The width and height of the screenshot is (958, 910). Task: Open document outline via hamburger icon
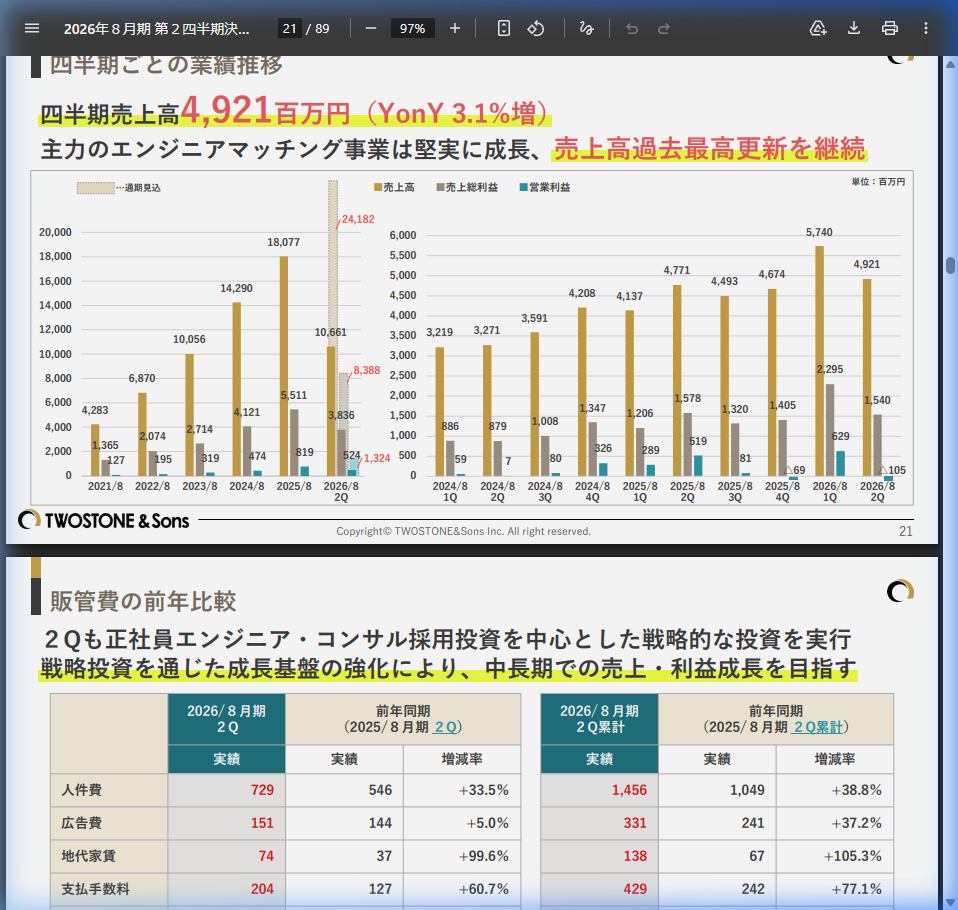pyautogui.click(x=33, y=28)
